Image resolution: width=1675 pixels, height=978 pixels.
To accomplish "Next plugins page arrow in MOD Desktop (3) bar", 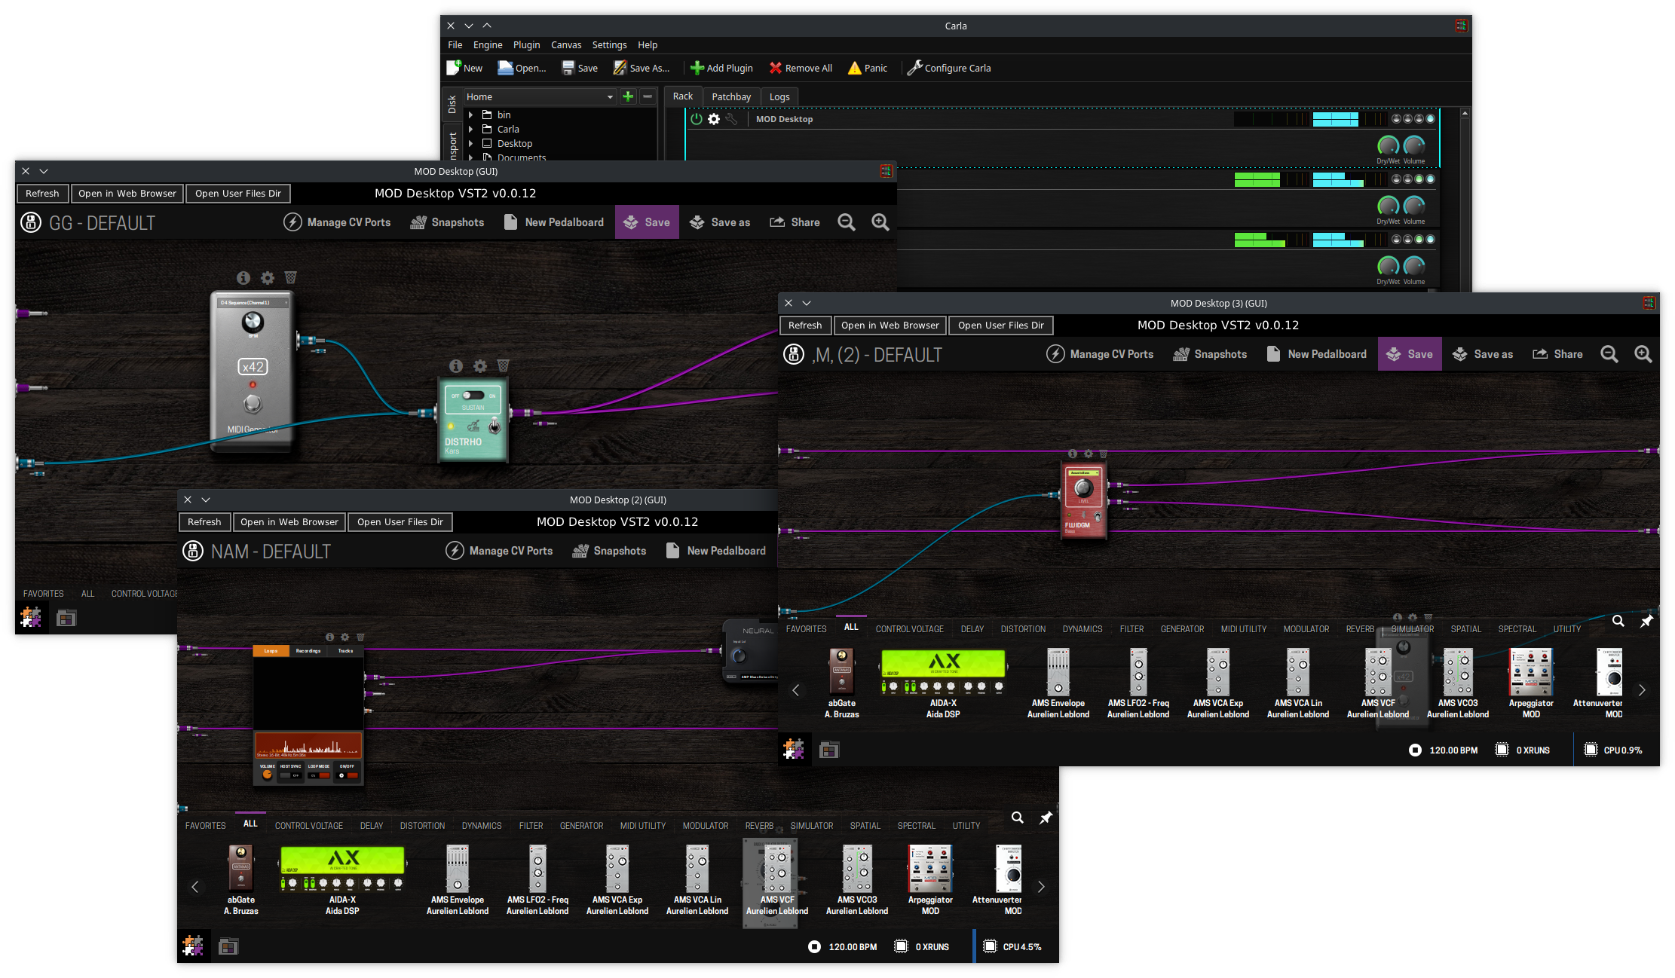I will pyautogui.click(x=1642, y=690).
